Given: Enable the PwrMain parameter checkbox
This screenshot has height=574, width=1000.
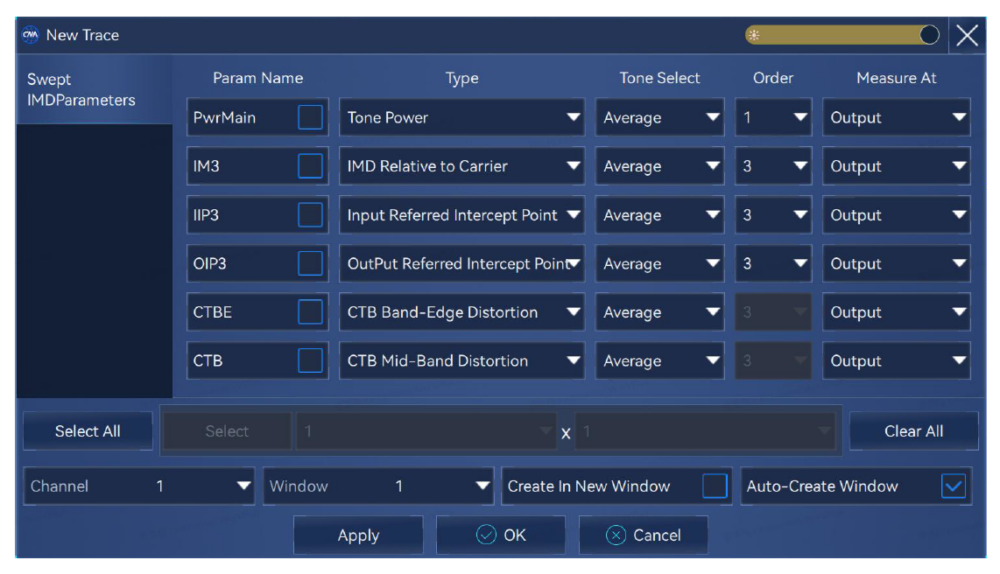Looking at the screenshot, I should [x=310, y=117].
